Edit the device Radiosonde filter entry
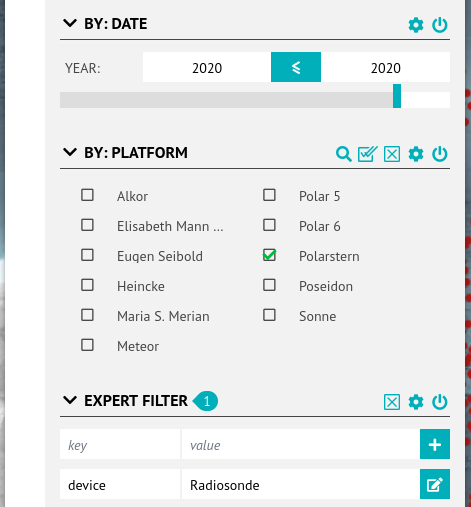471x507 pixels. [x=435, y=484]
